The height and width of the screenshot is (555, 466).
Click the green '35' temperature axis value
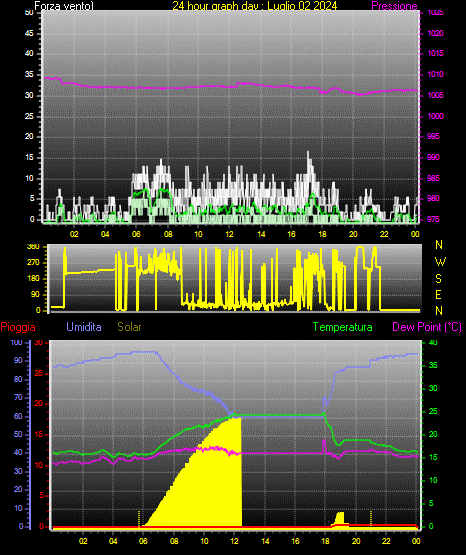[433, 365]
